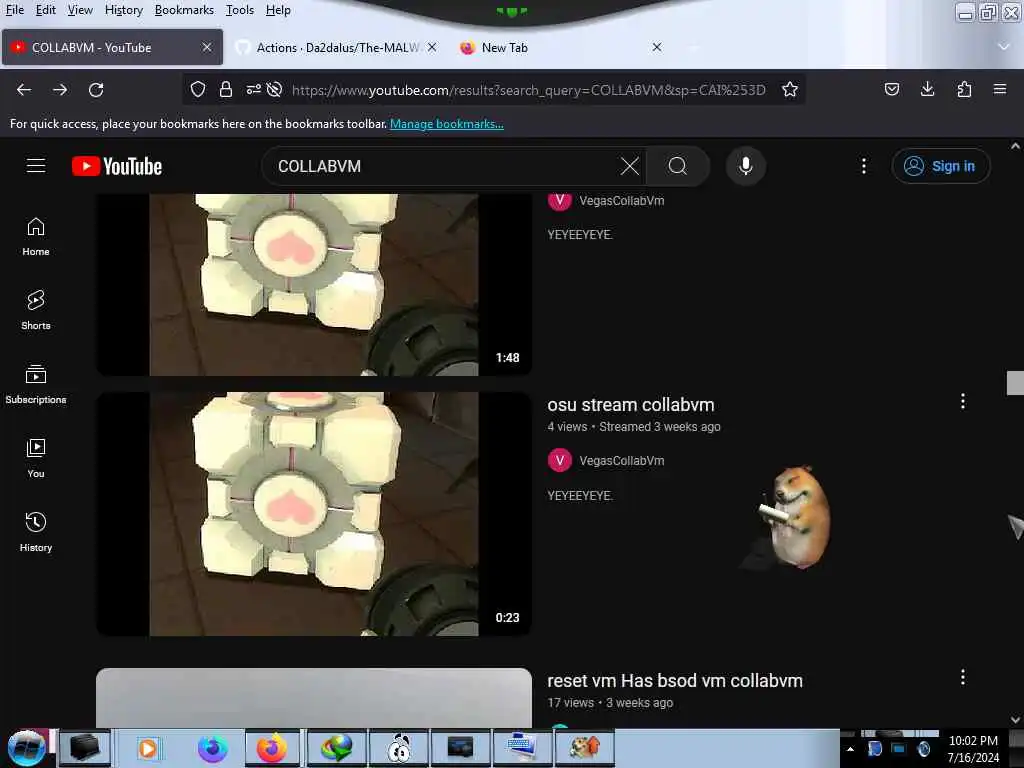The image size is (1024, 768).
Task: Open the on-screen keyboard taskbar icon
Action: tap(522, 748)
